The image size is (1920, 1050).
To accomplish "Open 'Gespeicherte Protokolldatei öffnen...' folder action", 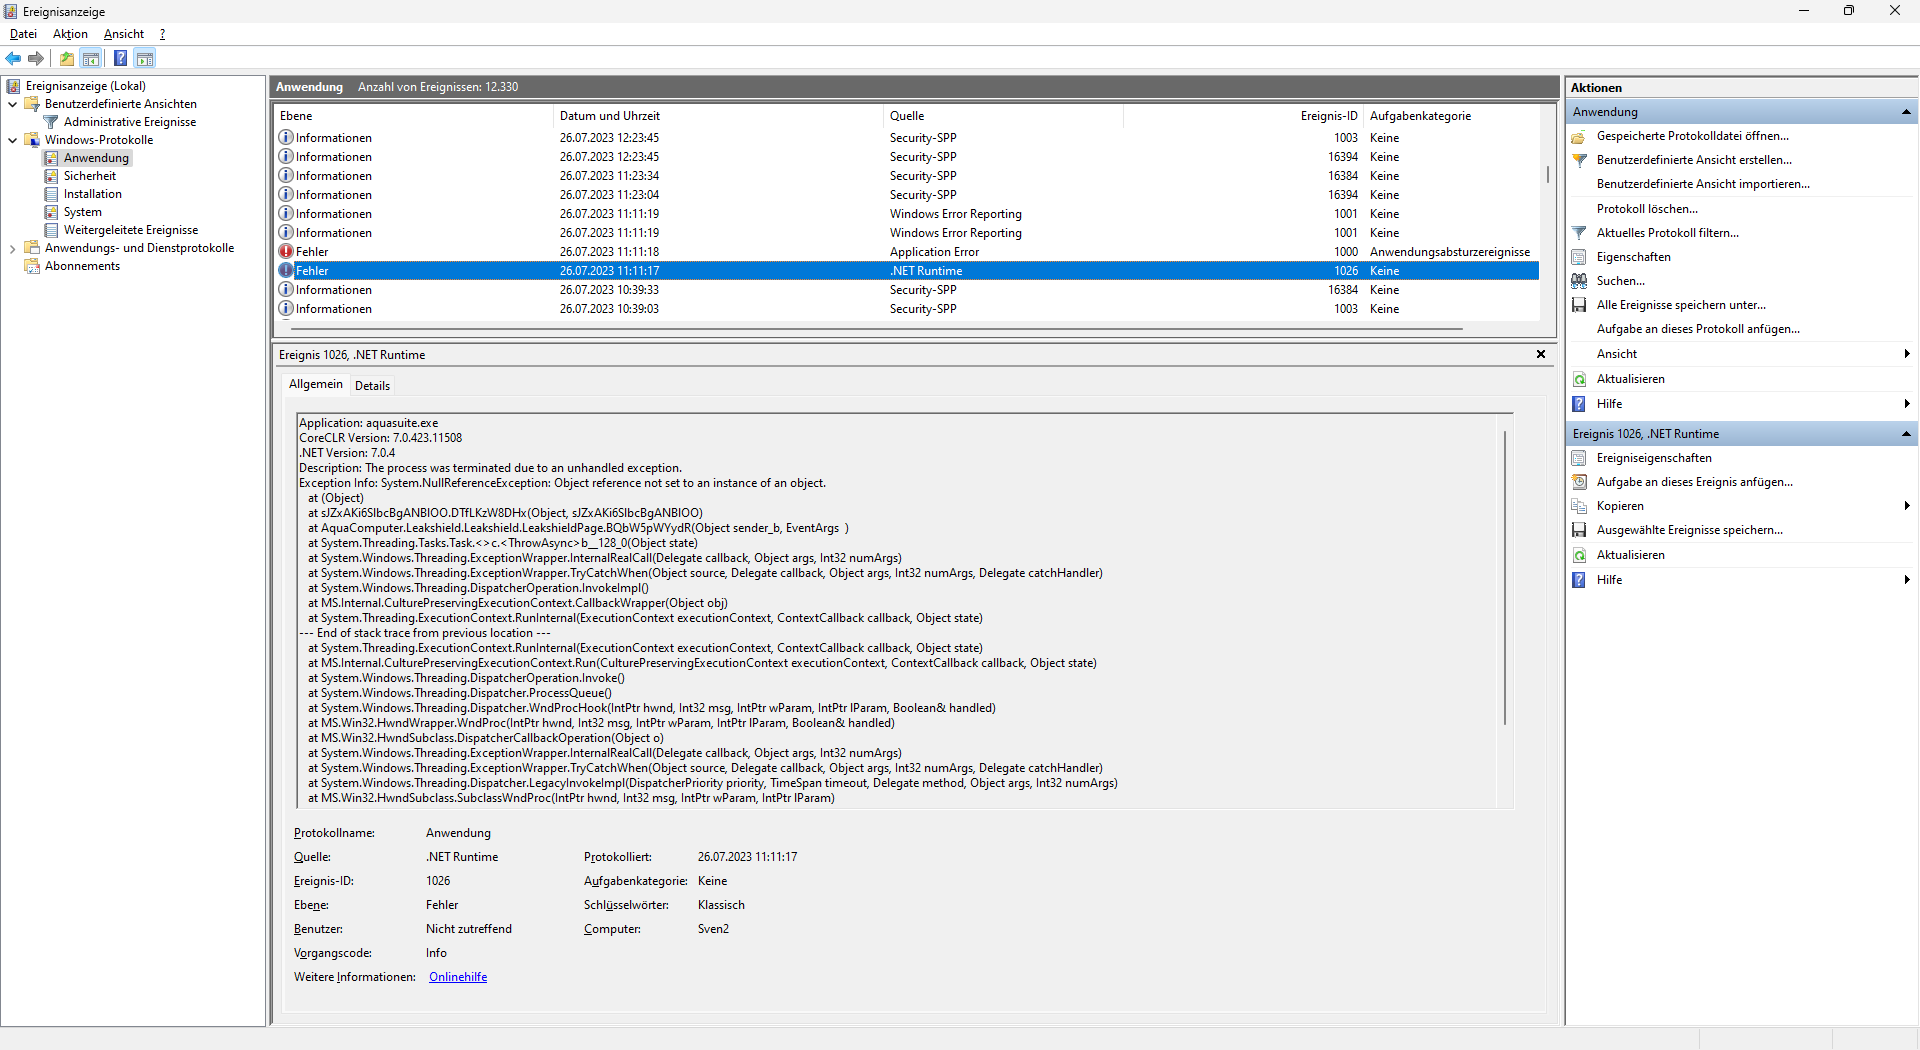I will pyautogui.click(x=1692, y=136).
